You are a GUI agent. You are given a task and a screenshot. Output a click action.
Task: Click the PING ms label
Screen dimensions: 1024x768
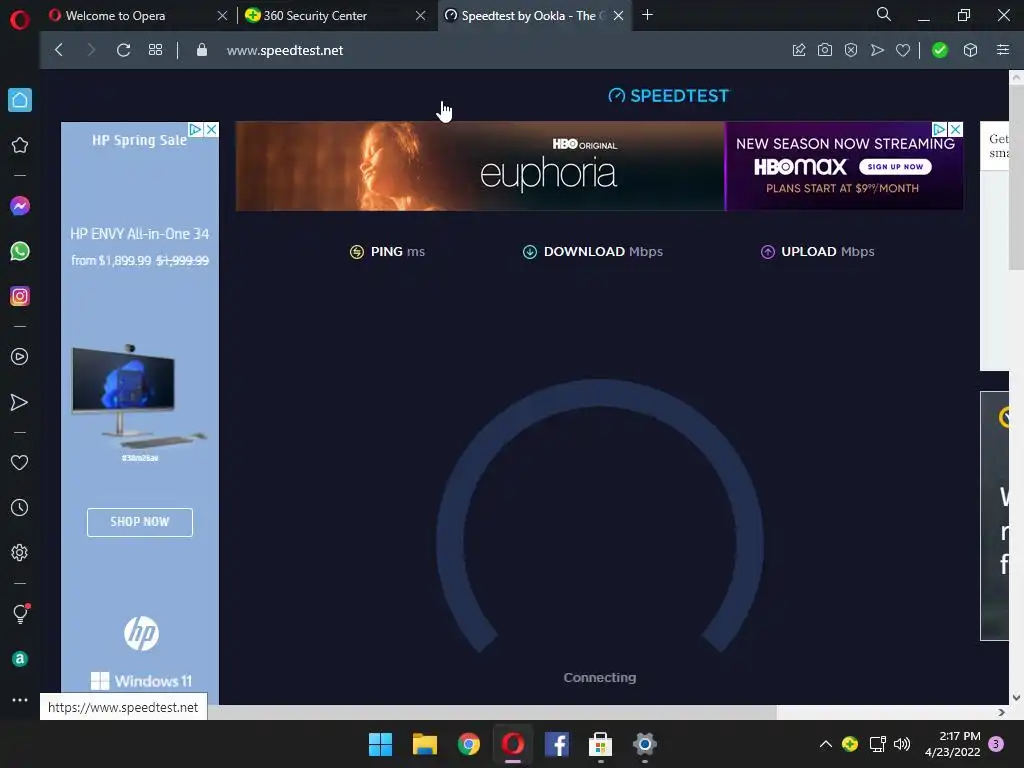387,251
